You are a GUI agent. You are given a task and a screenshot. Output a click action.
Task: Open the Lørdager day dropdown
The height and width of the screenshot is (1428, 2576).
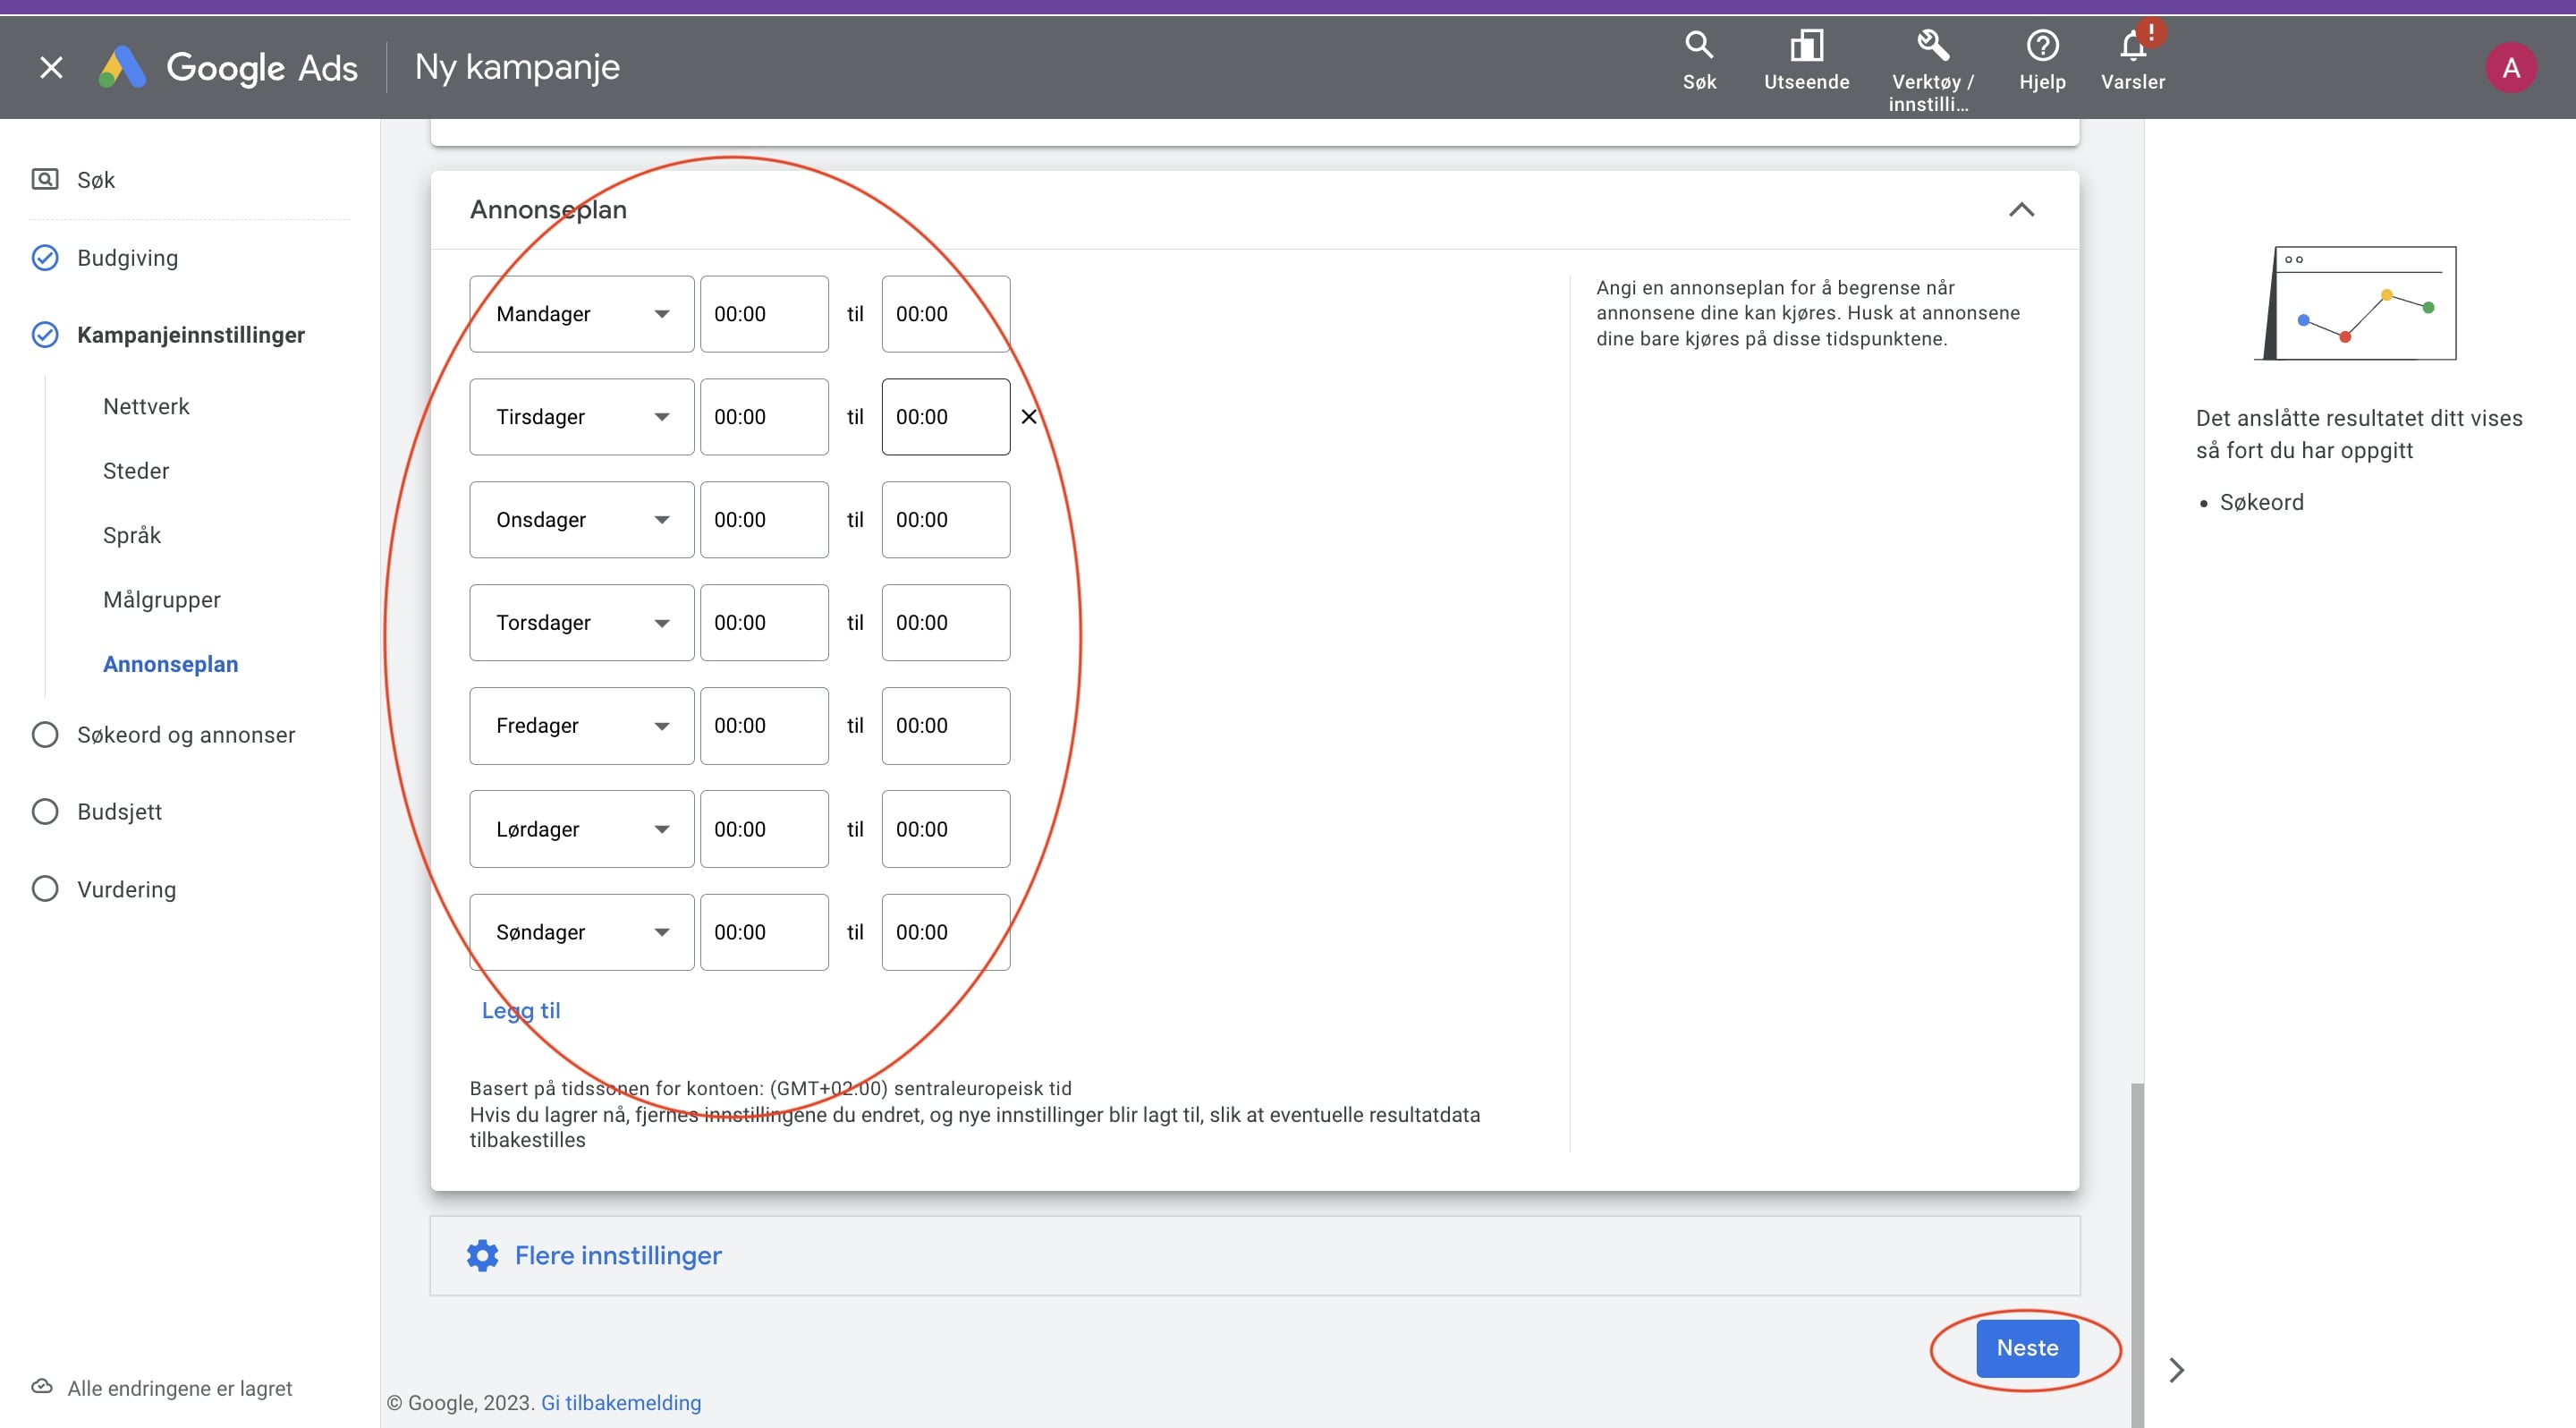coord(581,829)
